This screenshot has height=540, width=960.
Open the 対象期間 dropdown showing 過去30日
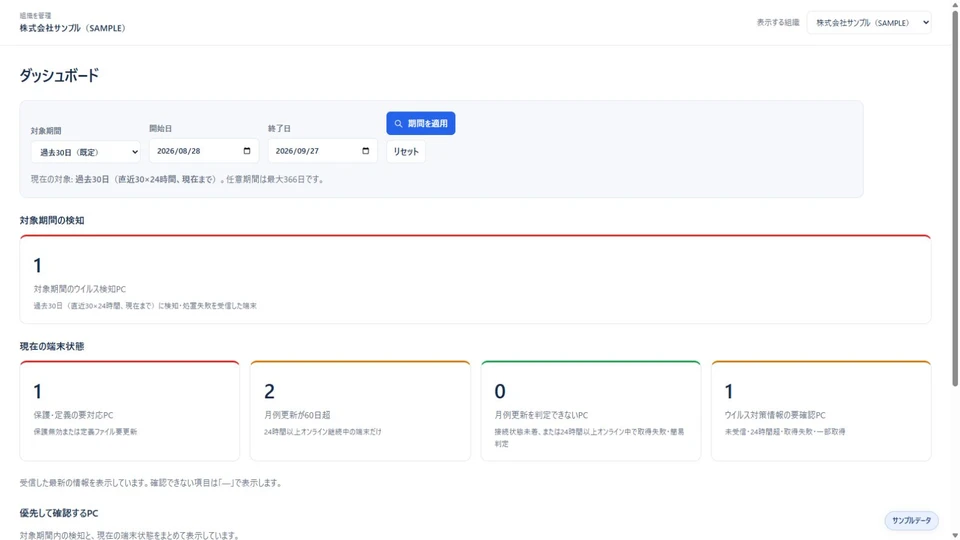(x=86, y=152)
